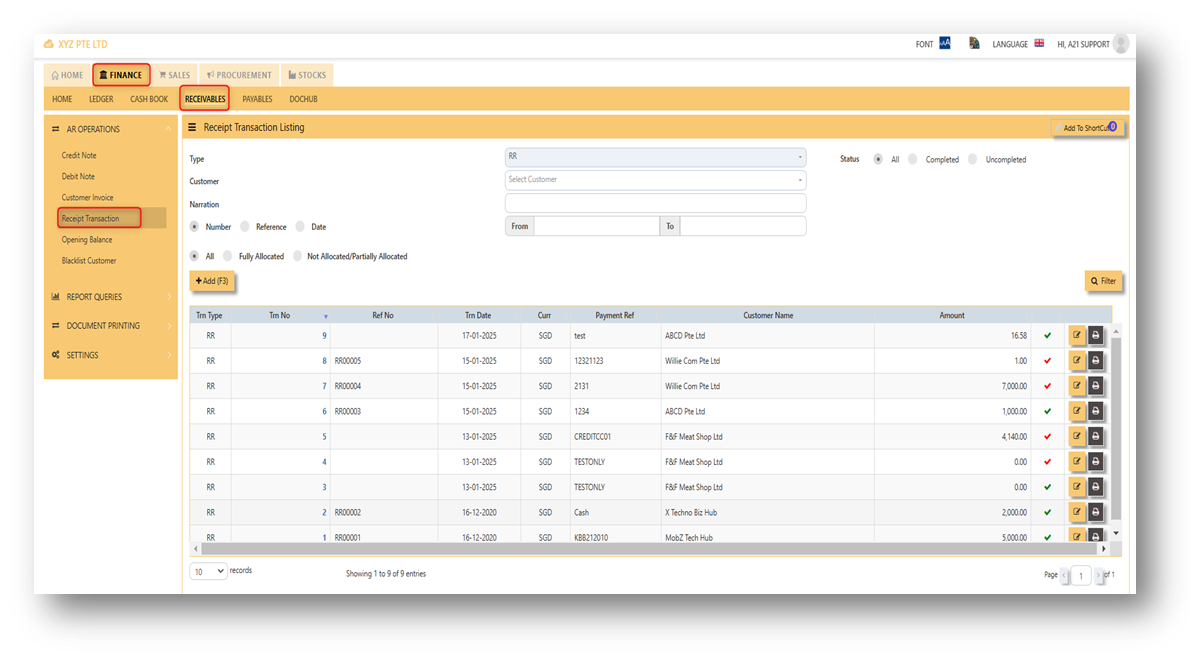
Task: Edit receipt row with Ref RR00005
Action: (x=1077, y=360)
